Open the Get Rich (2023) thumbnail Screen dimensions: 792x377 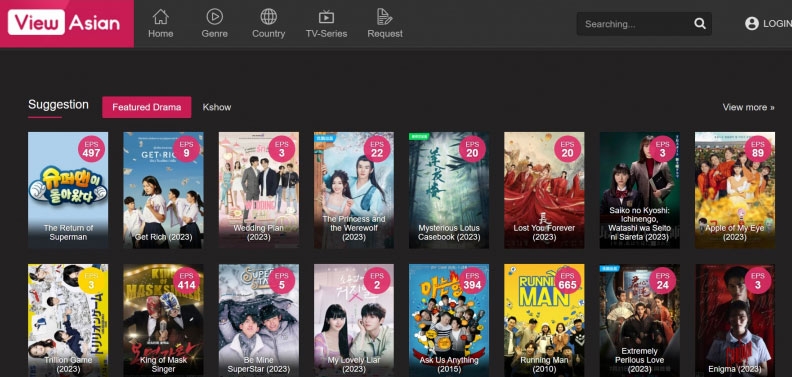point(163,190)
